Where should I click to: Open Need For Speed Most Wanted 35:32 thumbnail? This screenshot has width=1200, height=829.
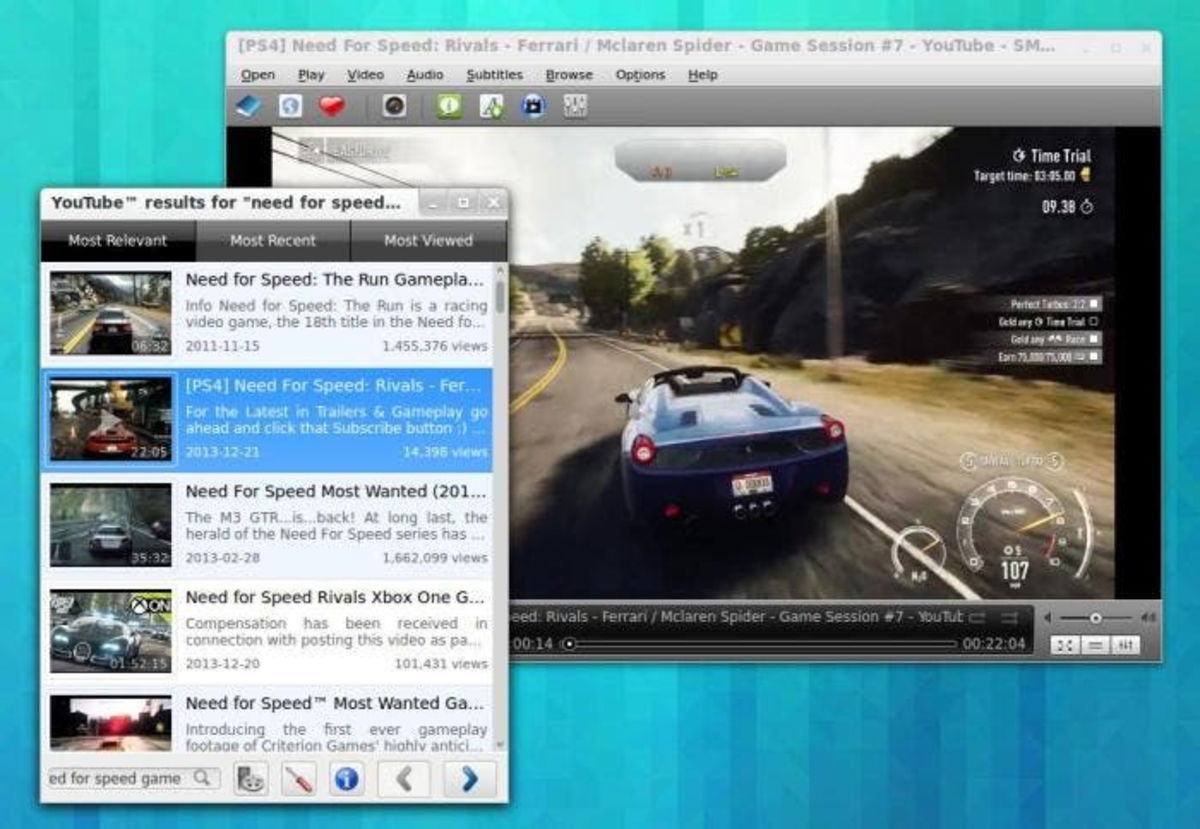(x=111, y=525)
